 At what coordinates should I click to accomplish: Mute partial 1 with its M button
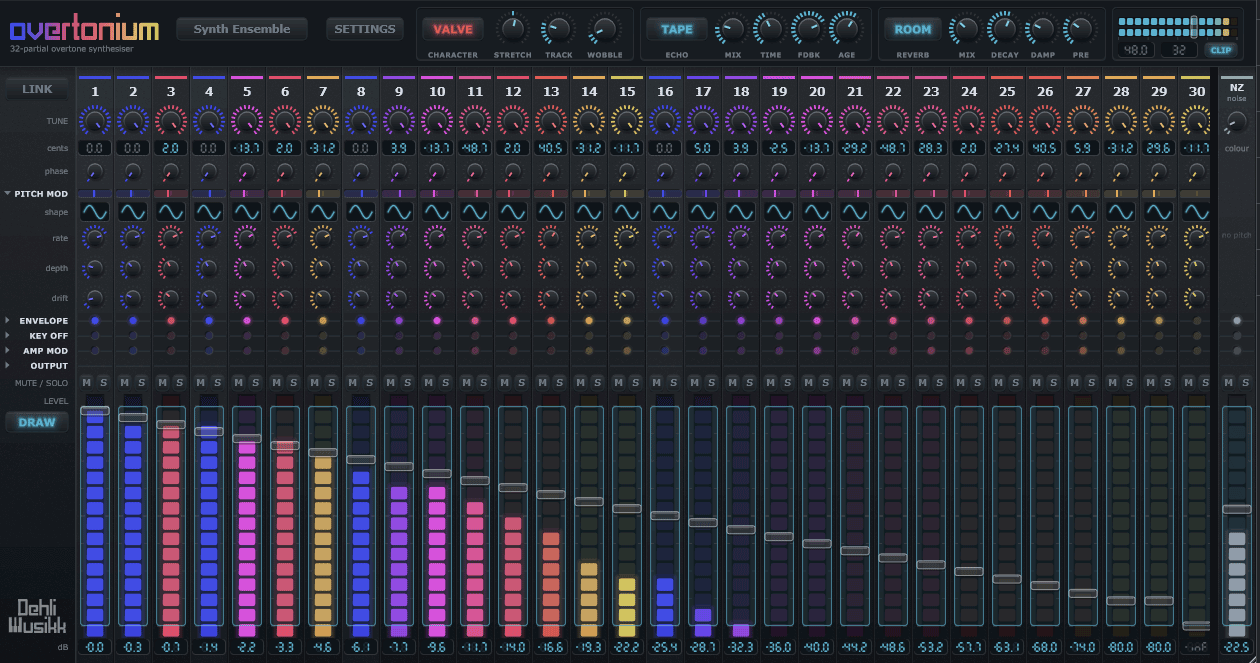(87, 383)
